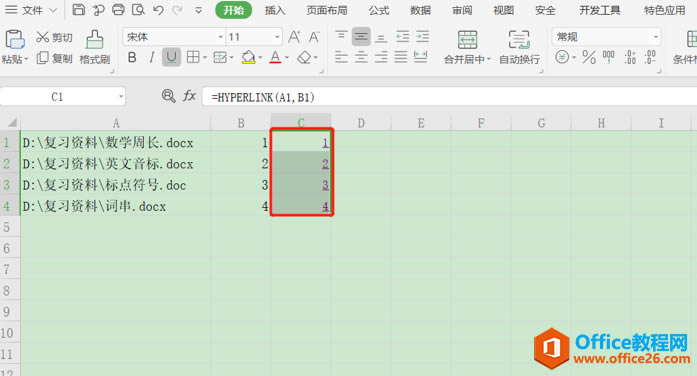Open the File menu
This screenshot has width=697, height=376.
click(x=31, y=10)
